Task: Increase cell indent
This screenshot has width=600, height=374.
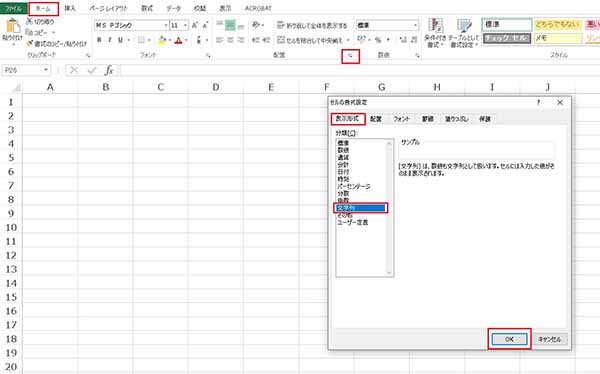Action: [x=266, y=40]
